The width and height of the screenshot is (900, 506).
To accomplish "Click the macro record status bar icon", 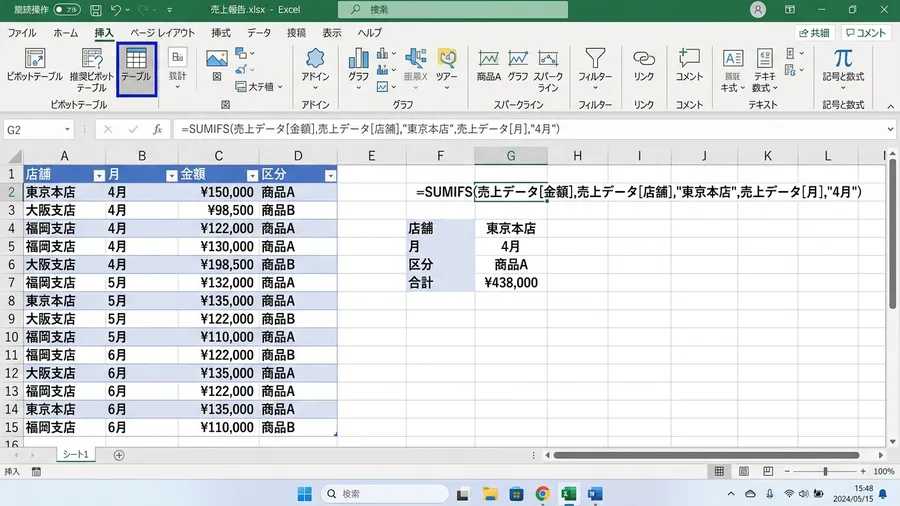I will point(36,472).
